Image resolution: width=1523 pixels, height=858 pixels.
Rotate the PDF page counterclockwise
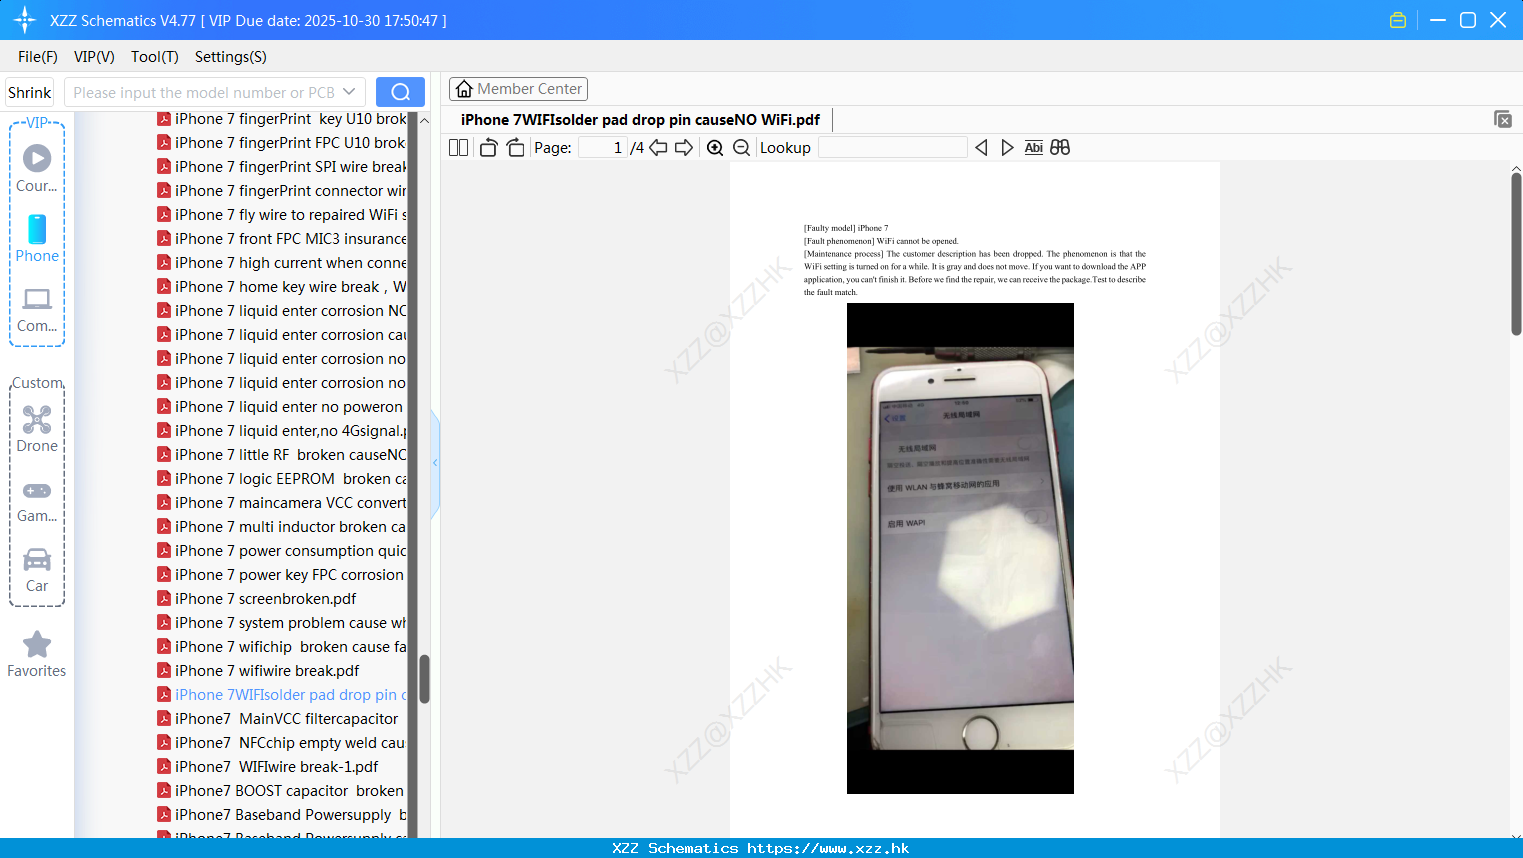pyautogui.click(x=488, y=148)
